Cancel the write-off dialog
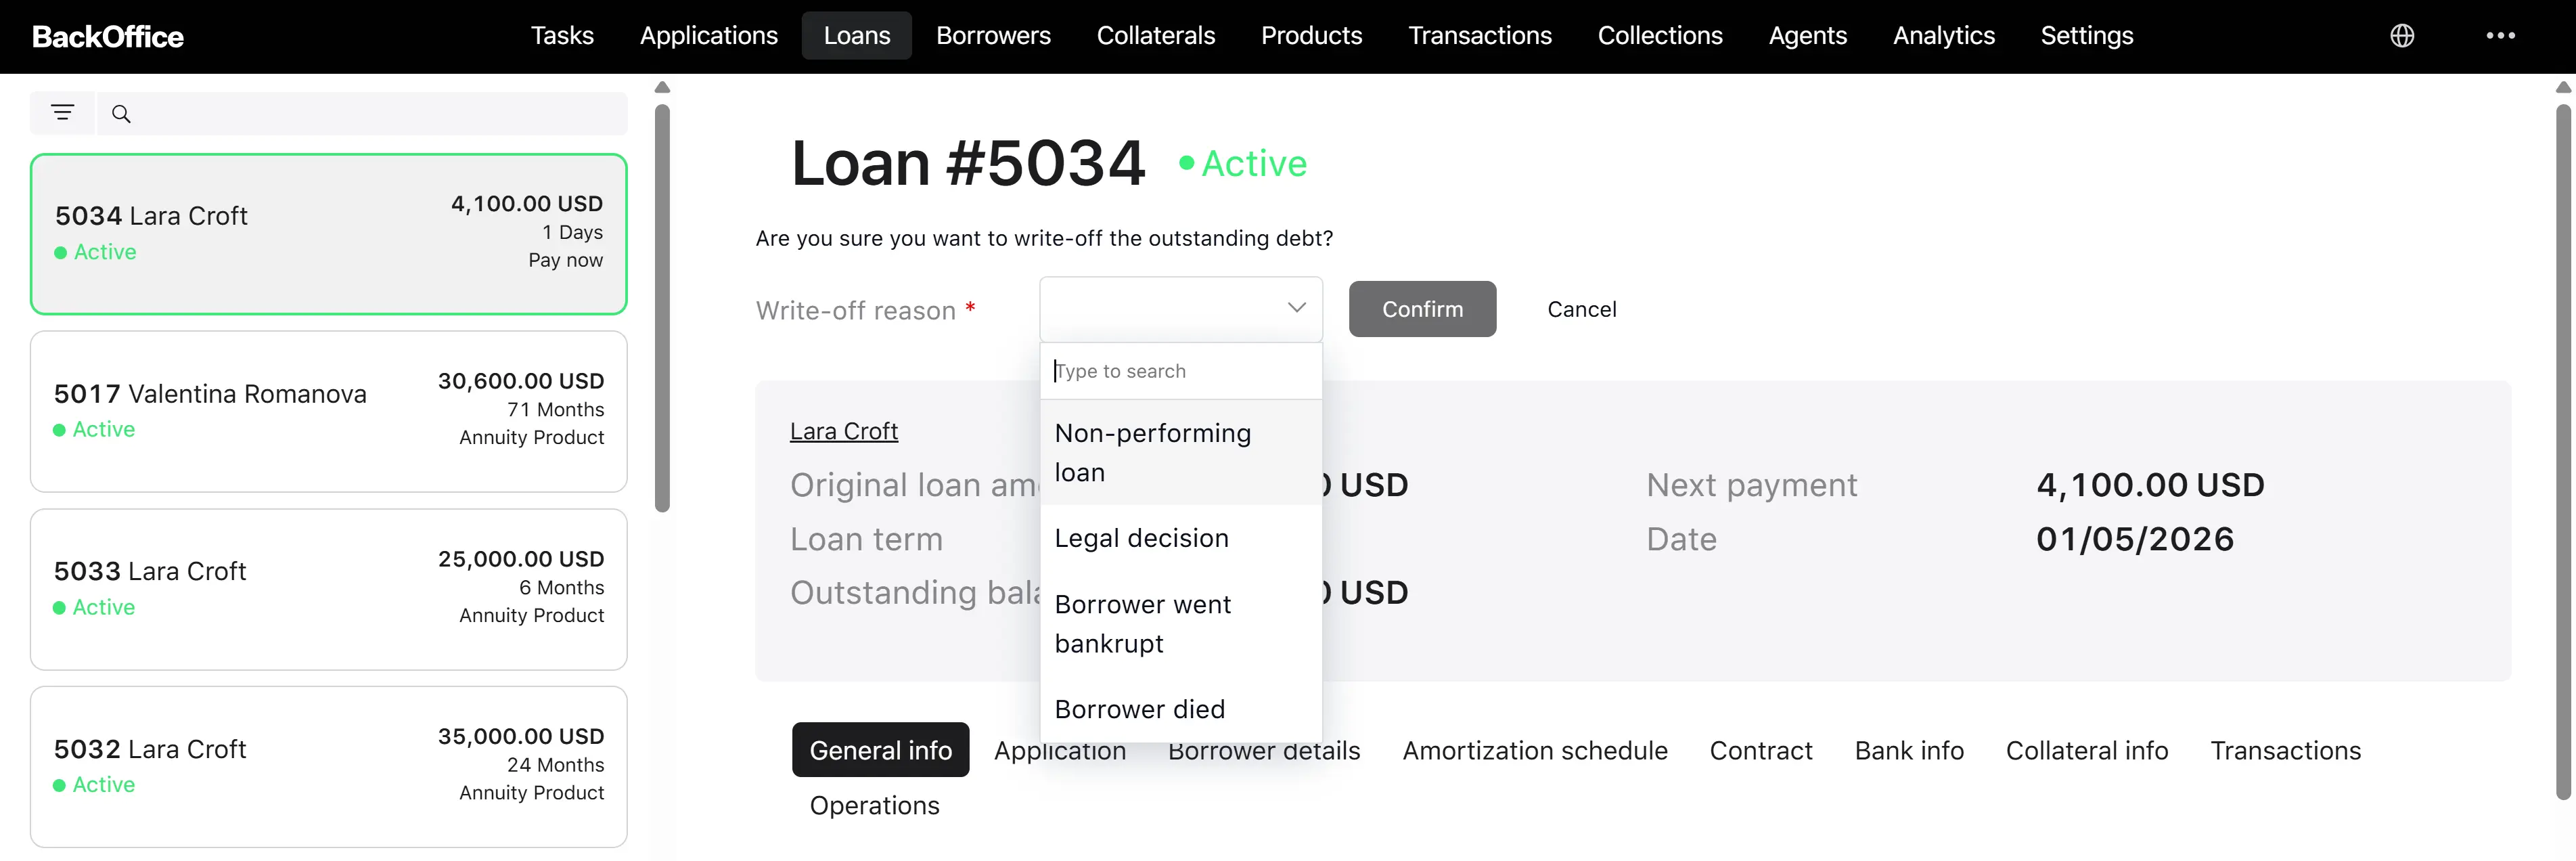Viewport: 2576px width, 861px height. point(1580,309)
